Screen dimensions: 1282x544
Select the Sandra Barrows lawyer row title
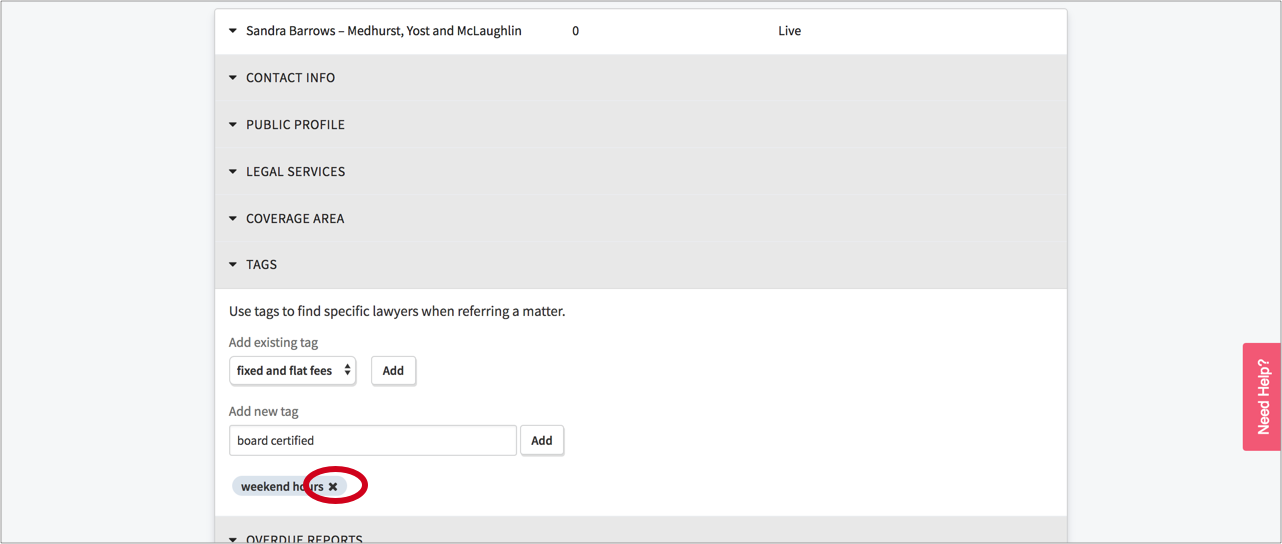click(x=383, y=31)
